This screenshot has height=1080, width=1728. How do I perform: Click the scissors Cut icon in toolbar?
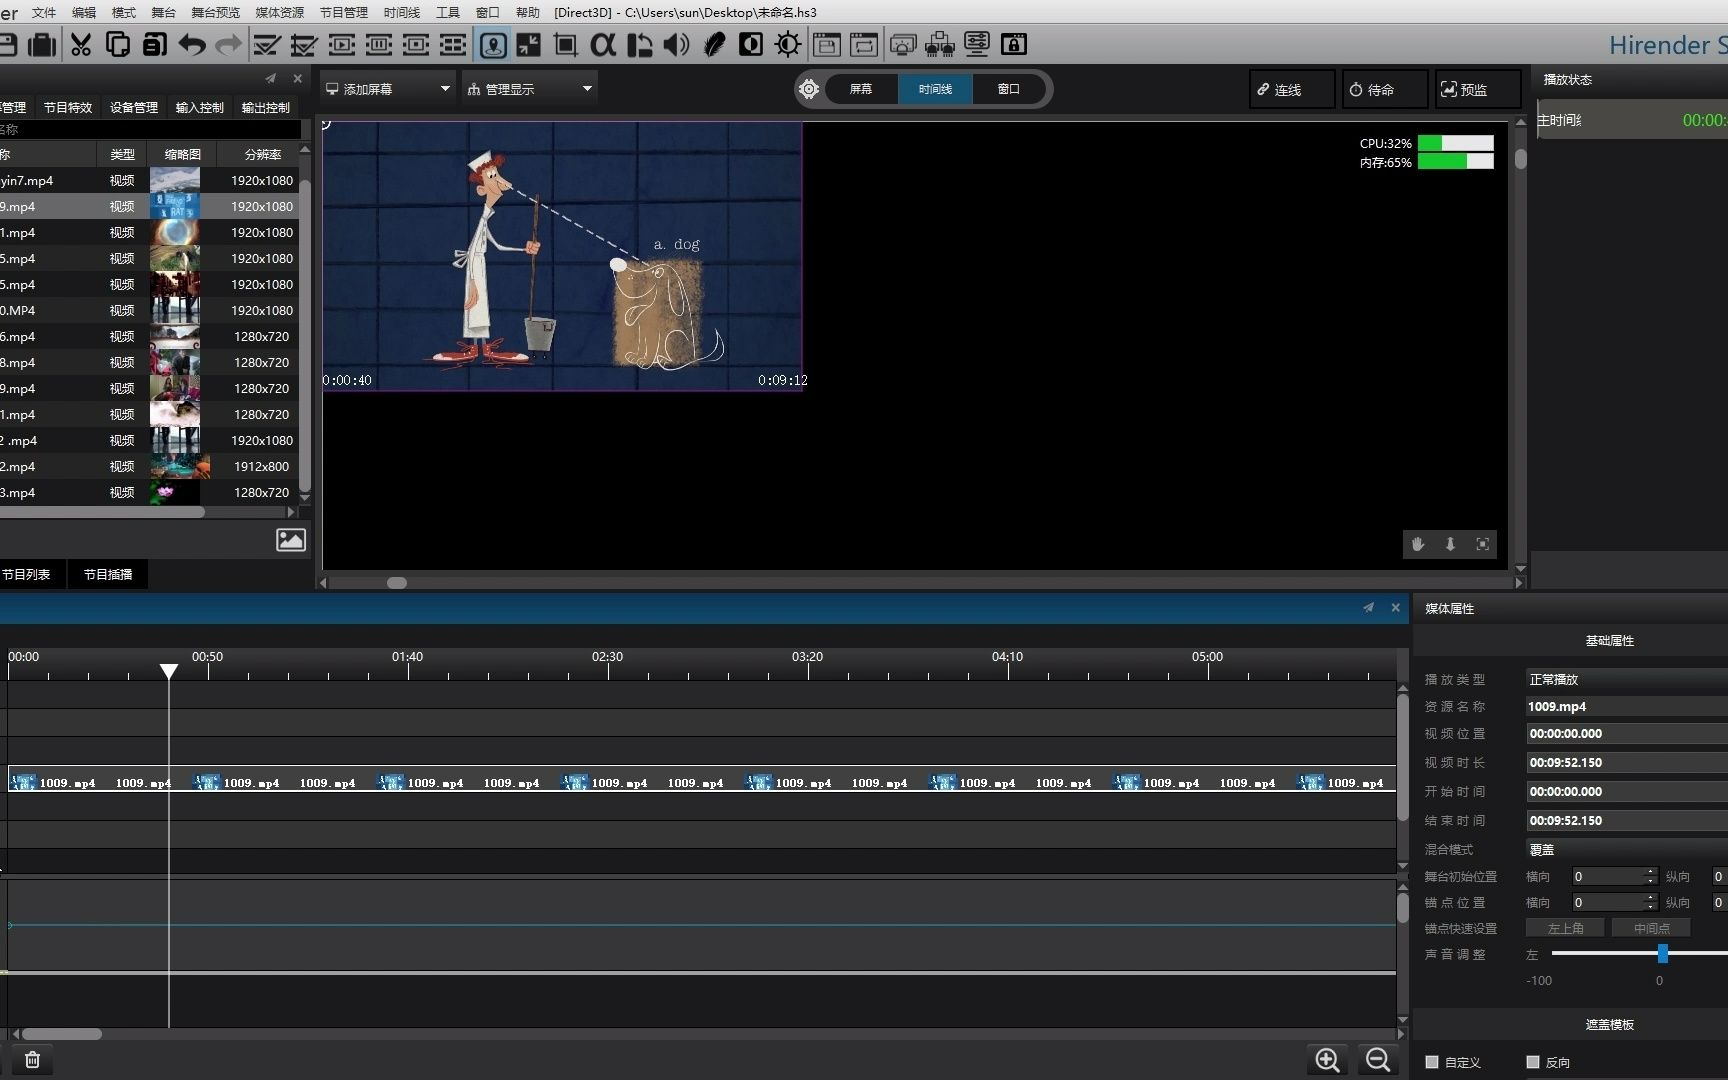[x=81, y=45]
